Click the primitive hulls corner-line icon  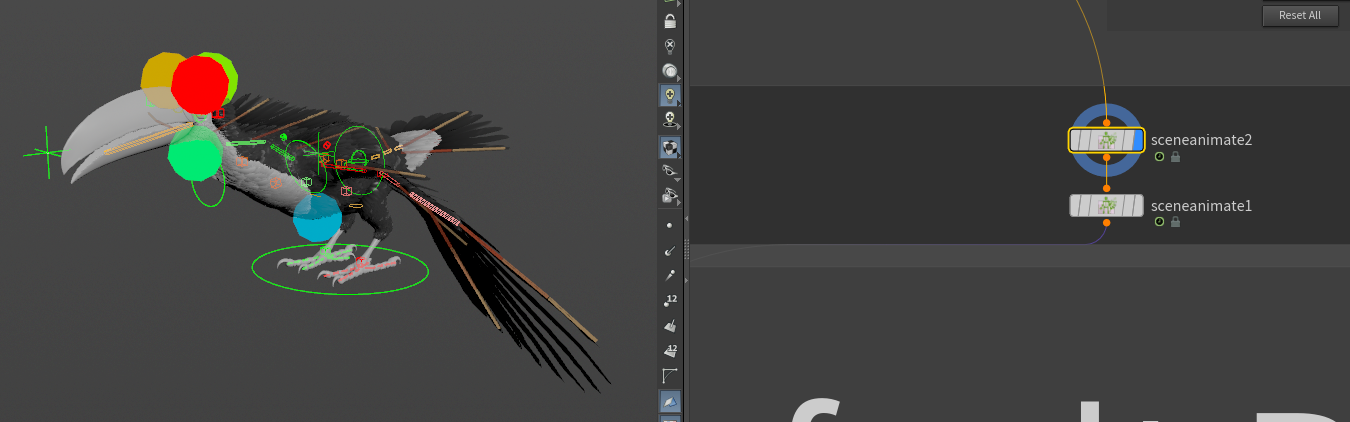pyautogui.click(x=670, y=376)
